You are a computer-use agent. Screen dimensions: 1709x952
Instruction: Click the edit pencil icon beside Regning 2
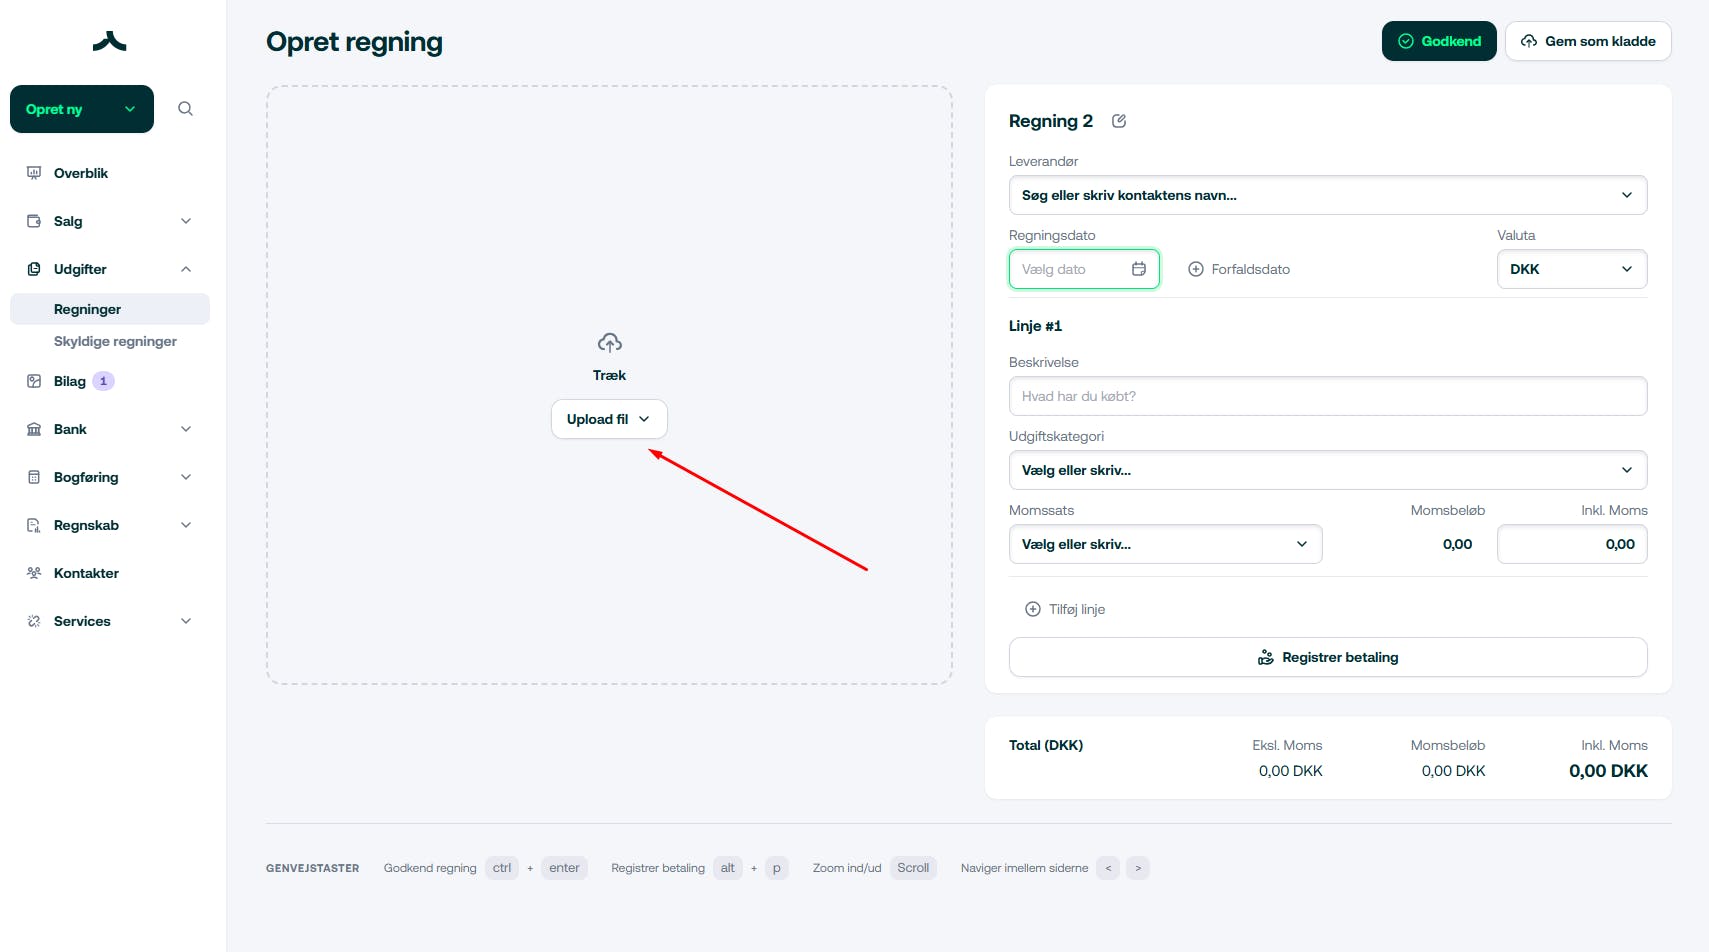pyautogui.click(x=1119, y=121)
